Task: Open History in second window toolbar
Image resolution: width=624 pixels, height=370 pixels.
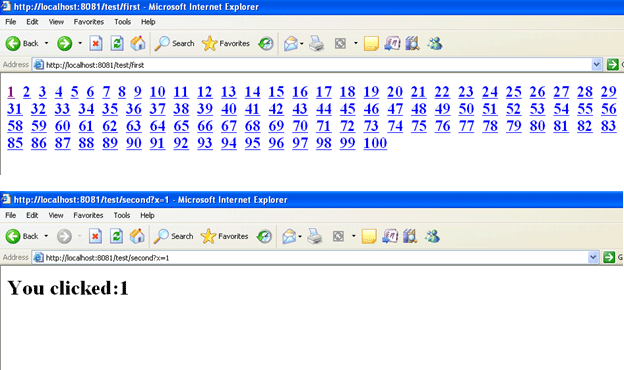Action: 264,236
